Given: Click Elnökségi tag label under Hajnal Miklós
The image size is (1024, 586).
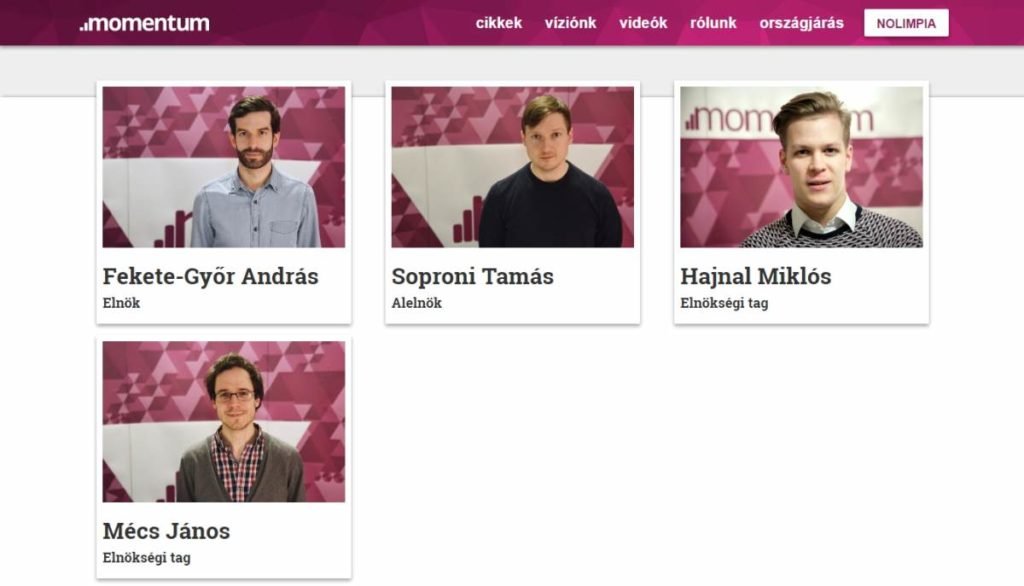Looking at the screenshot, I should (x=724, y=304).
